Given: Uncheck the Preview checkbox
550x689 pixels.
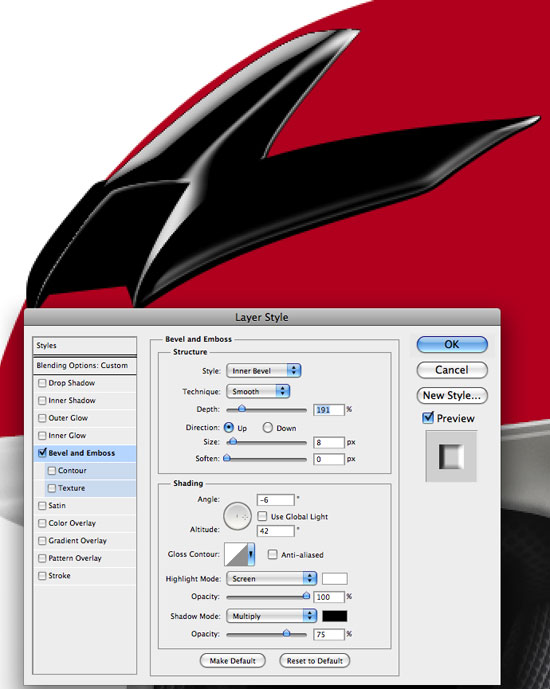Looking at the screenshot, I should click(x=428, y=417).
